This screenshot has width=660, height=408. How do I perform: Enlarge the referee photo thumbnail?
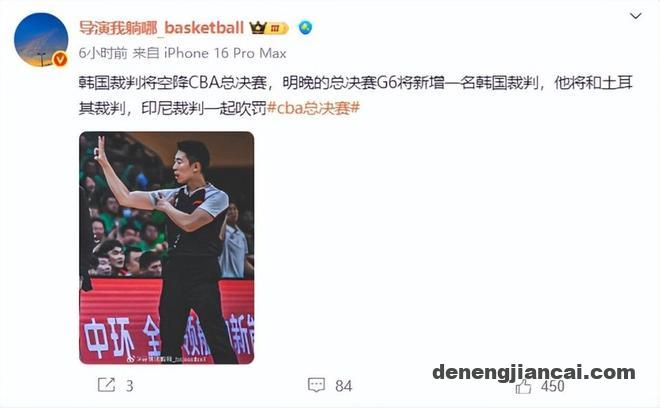[167, 248]
